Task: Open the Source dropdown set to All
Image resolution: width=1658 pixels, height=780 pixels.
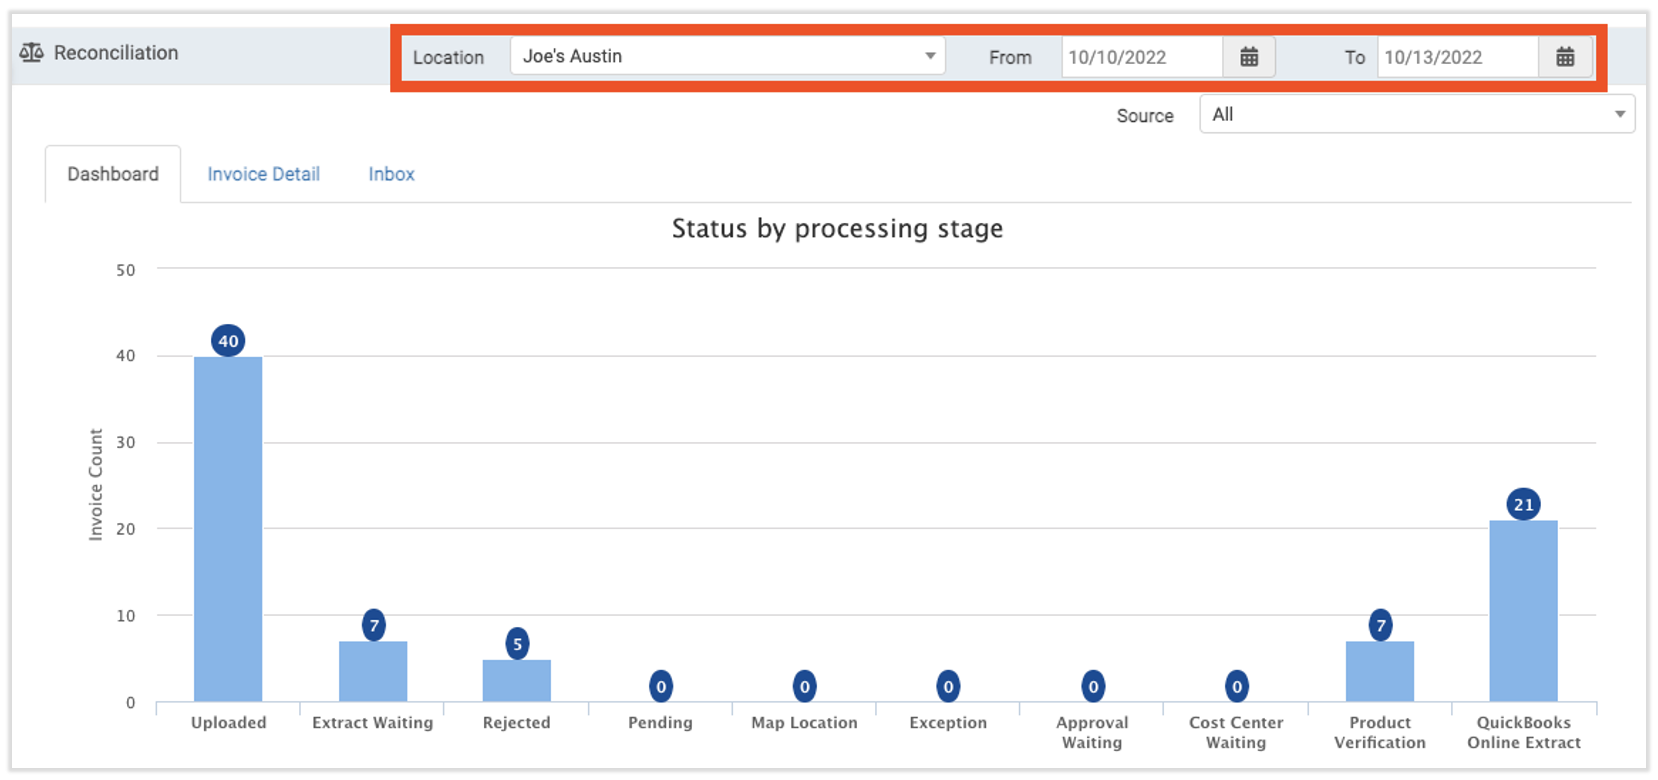Action: coord(1416,115)
